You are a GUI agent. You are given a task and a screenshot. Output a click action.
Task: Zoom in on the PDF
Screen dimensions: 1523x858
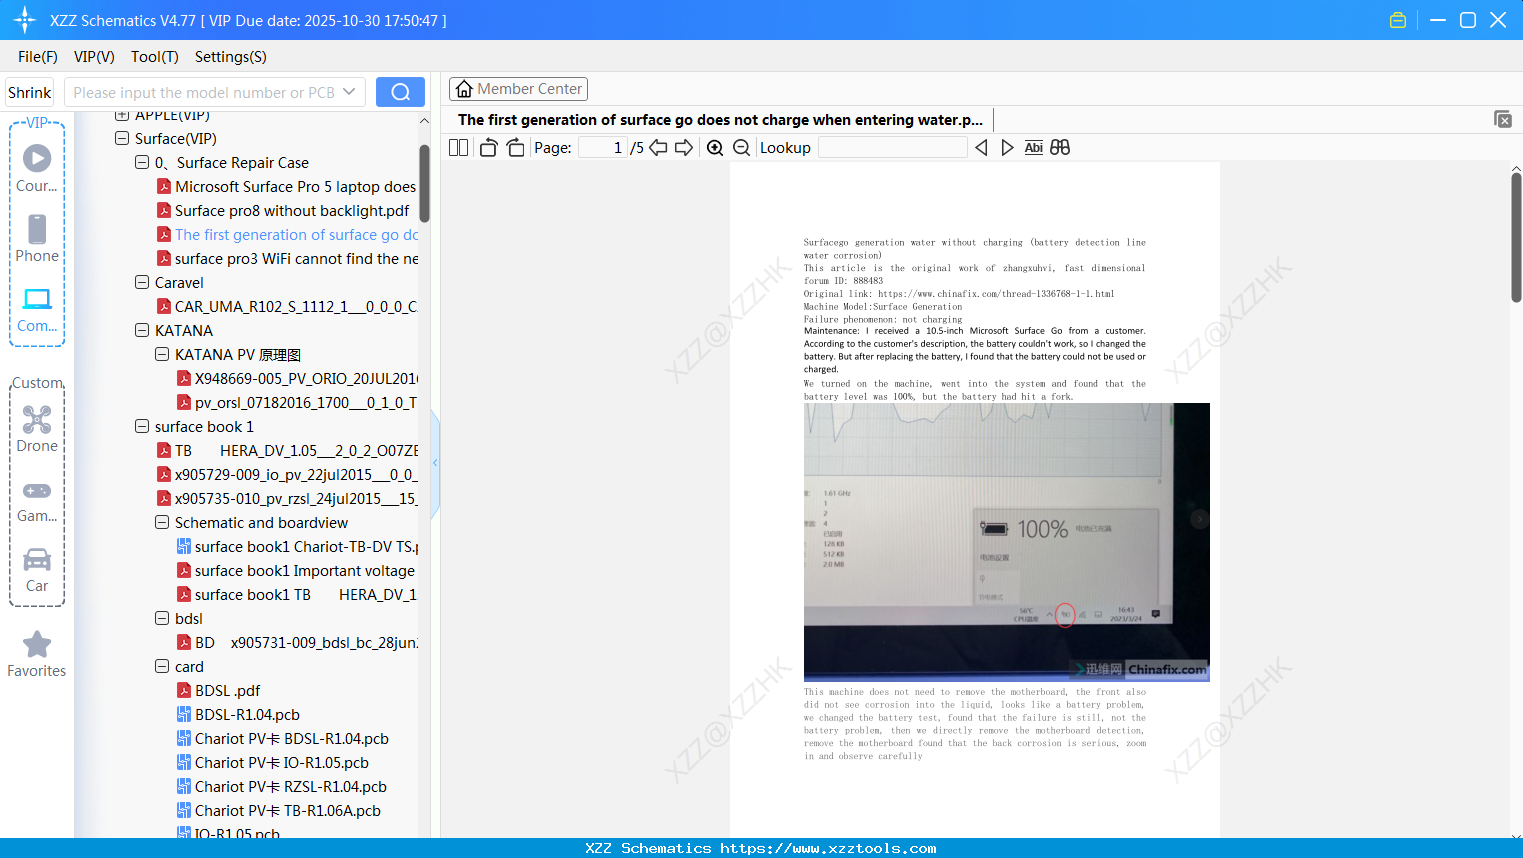715,147
